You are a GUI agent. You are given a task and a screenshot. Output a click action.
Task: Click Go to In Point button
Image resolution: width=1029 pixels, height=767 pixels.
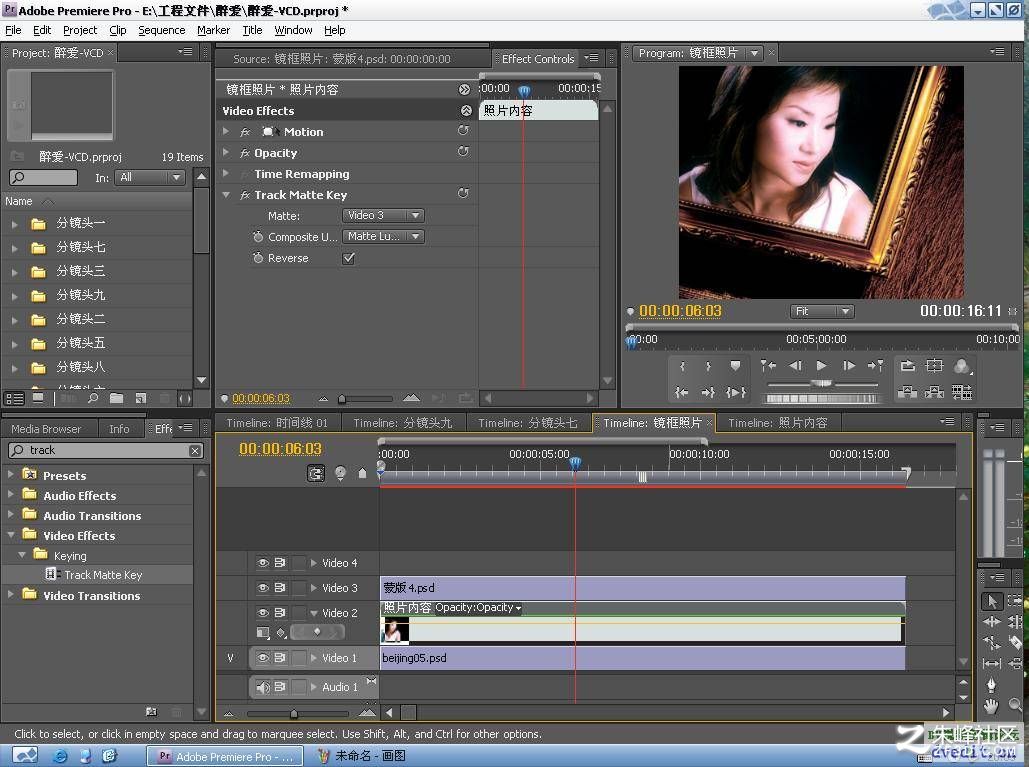click(682, 392)
